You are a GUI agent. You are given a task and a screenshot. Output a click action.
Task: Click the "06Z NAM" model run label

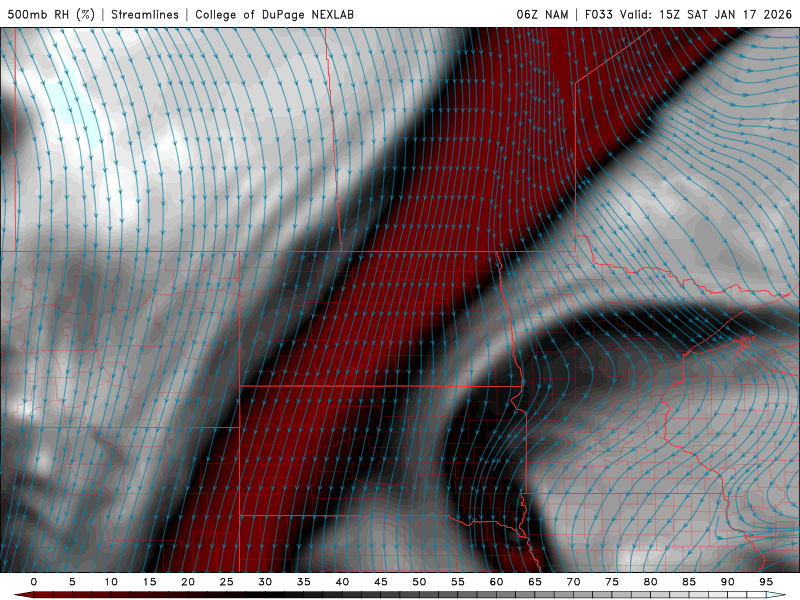tap(542, 14)
